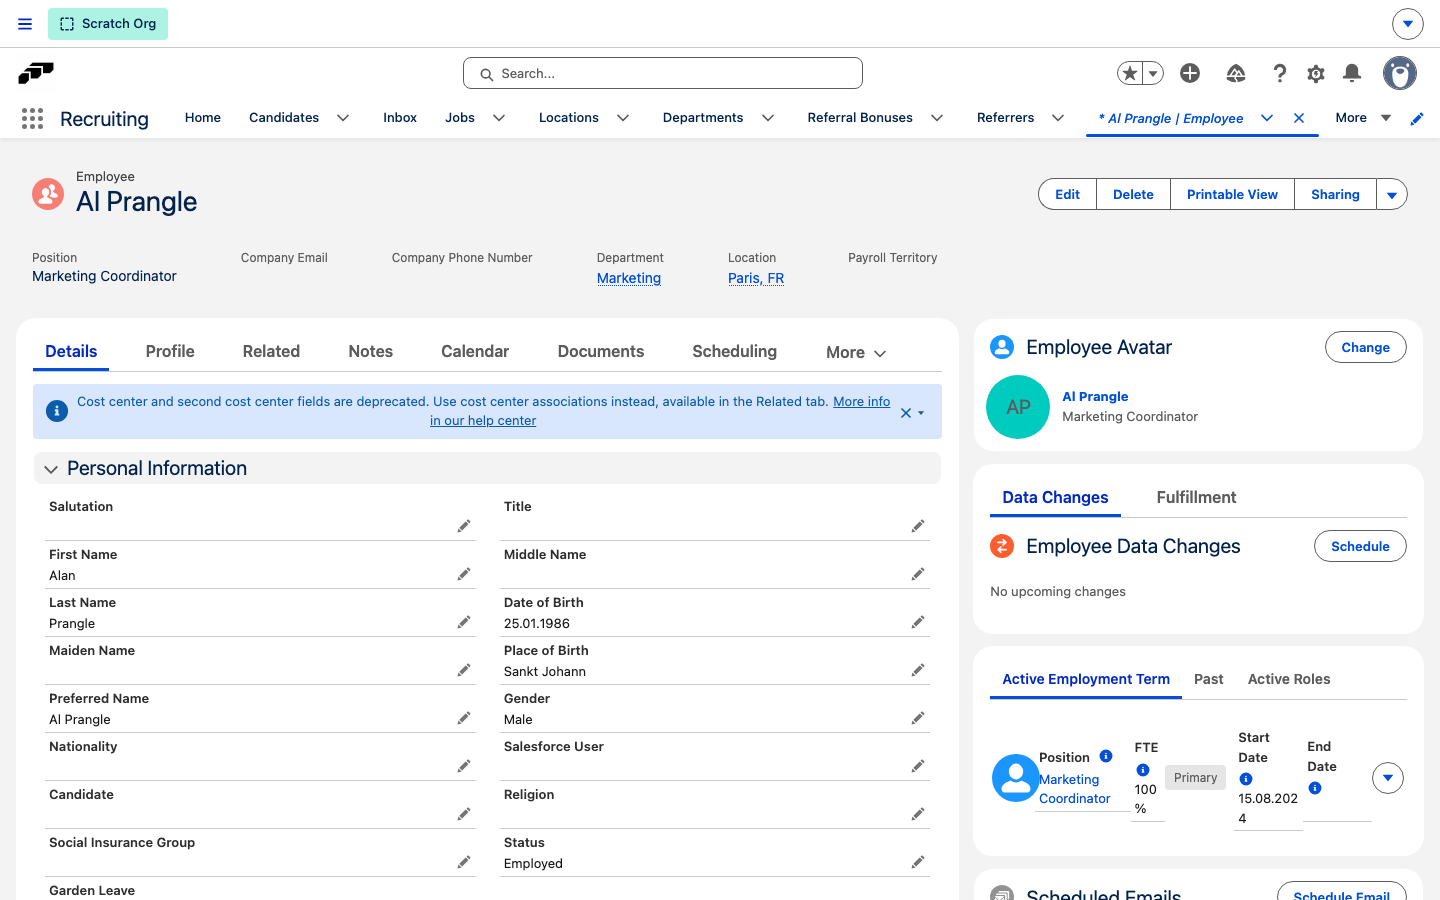Open the record actions dropdown next to Sharing
The image size is (1440, 900).
pos(1392,195)
